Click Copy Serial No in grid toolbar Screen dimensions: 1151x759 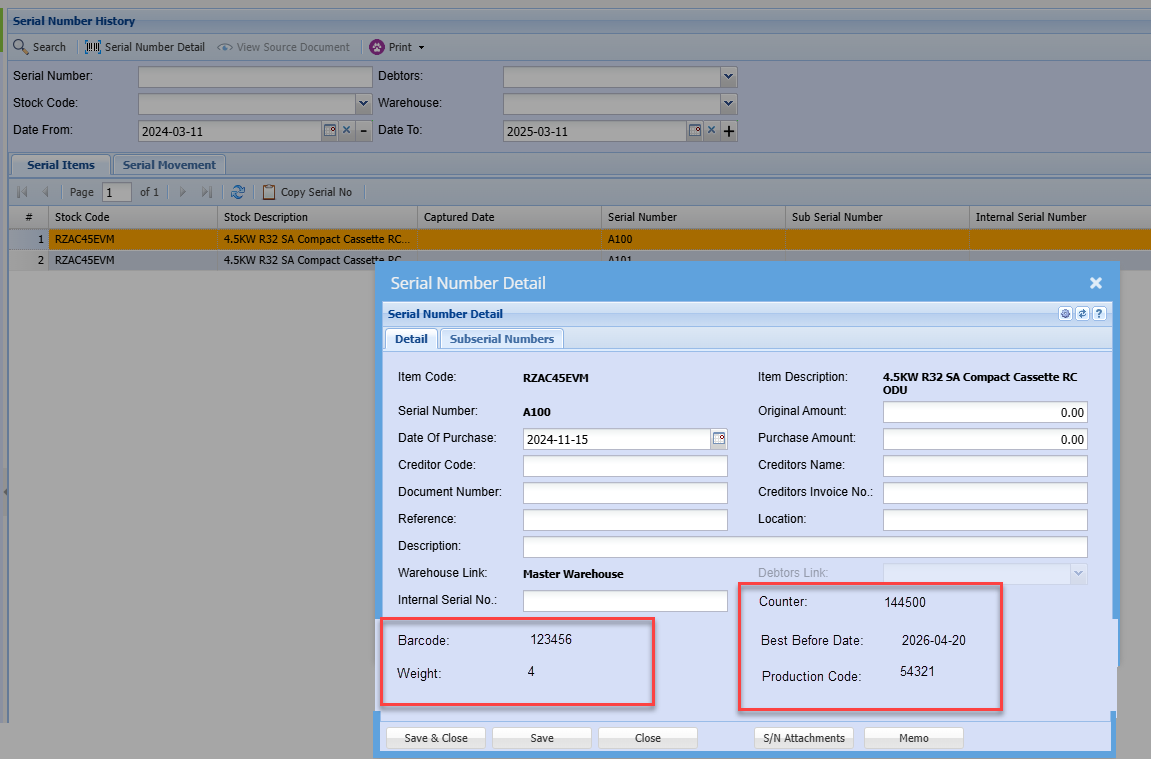click(307, 192)
